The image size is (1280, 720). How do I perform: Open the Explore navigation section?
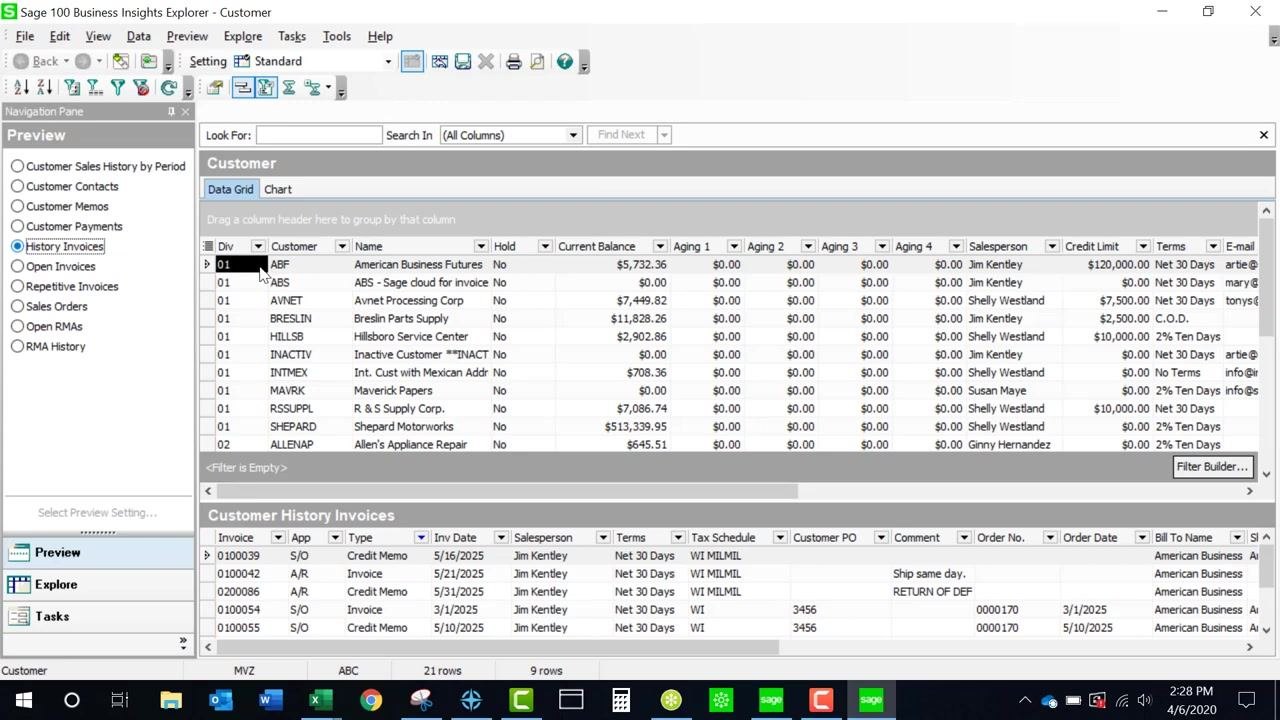[98, 584]
